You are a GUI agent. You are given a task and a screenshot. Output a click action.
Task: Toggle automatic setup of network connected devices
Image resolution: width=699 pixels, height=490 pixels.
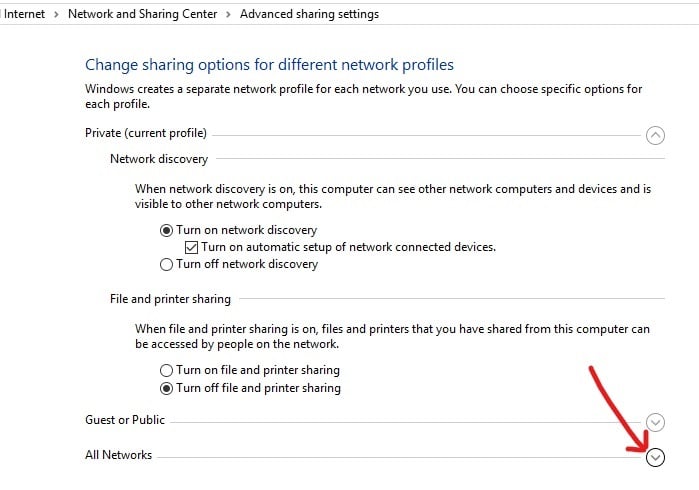click(x=193, y=247)
